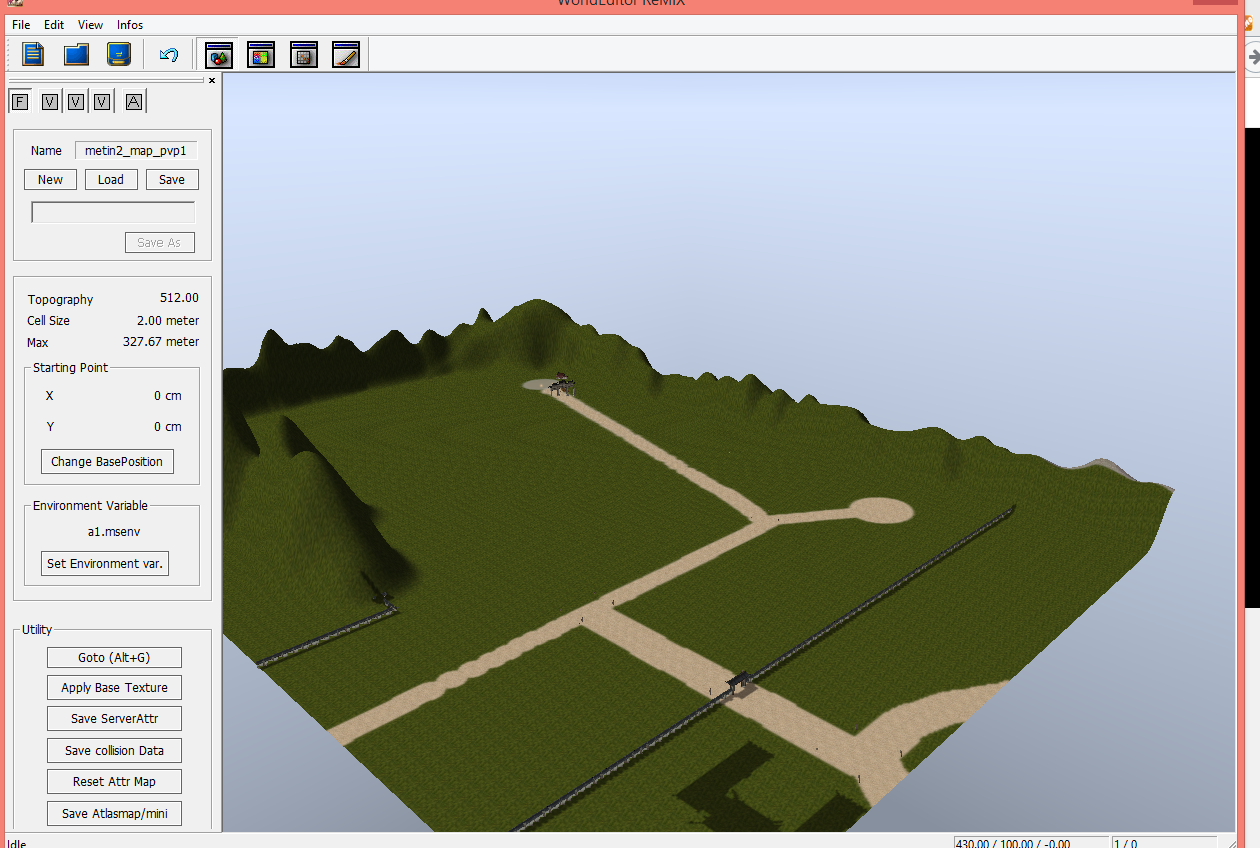Open the View menu
The image size is (1260, 848).
click(90, 24)
